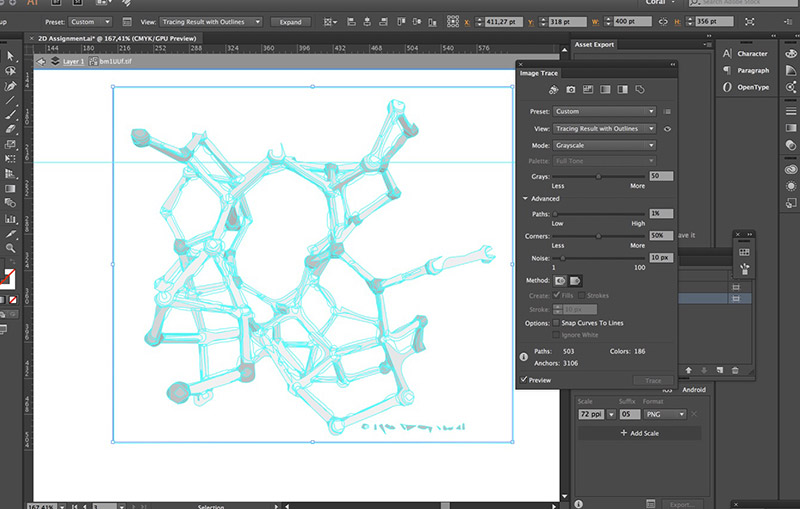This screenshot has height=509, width=800.
Task: Click the Y position stepper arrows
Action: [x=543, y=22]
